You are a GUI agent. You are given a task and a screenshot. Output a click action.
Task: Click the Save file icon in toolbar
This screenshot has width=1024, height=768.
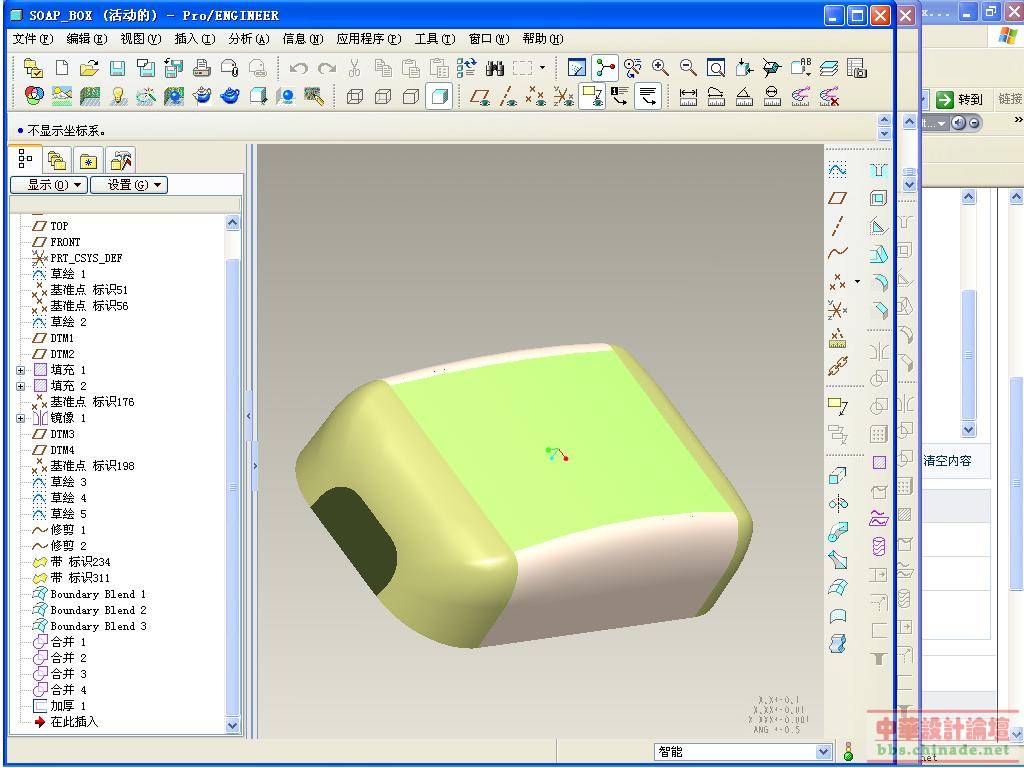pos(117,68)
